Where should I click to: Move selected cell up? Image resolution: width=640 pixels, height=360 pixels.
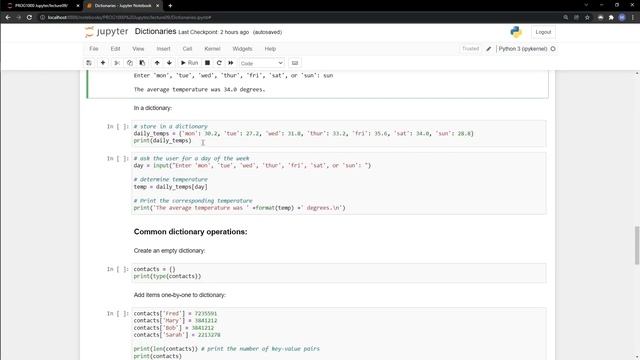pyautogui.click(x=157, y=63)
